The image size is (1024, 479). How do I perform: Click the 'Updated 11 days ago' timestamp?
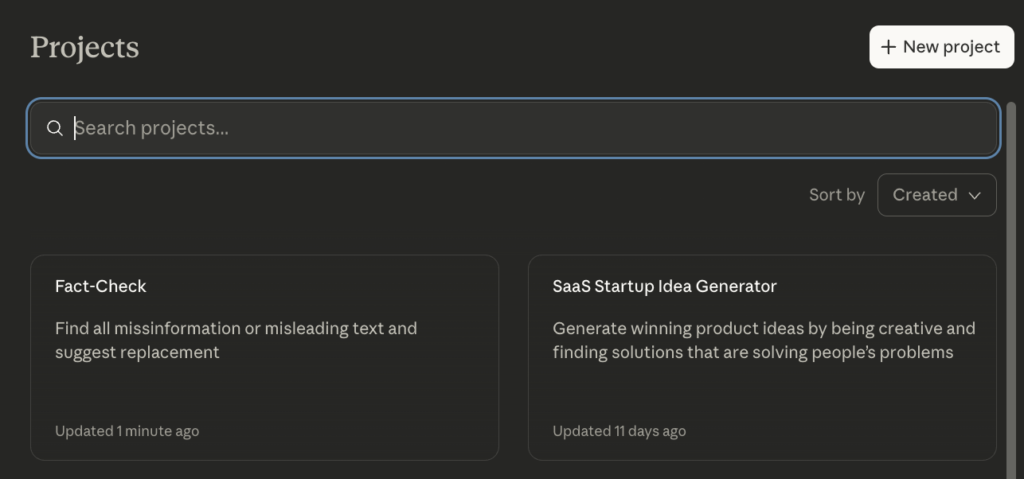click(x=619, y=431)
